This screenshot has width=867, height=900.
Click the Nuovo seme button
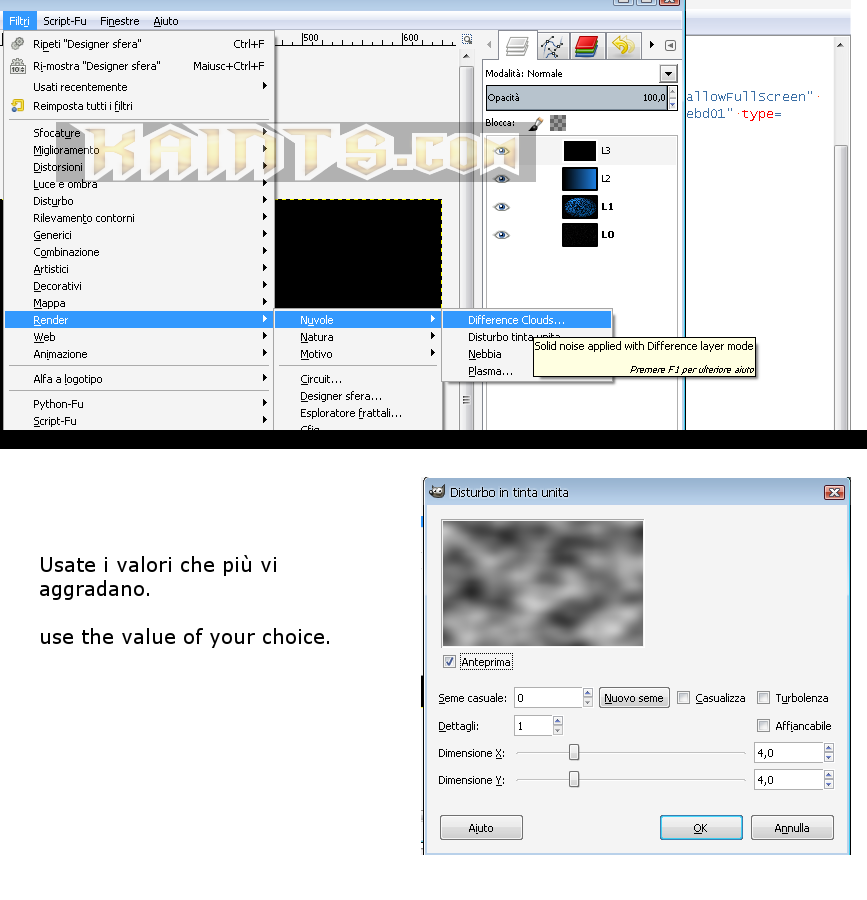tap(634, 698)
